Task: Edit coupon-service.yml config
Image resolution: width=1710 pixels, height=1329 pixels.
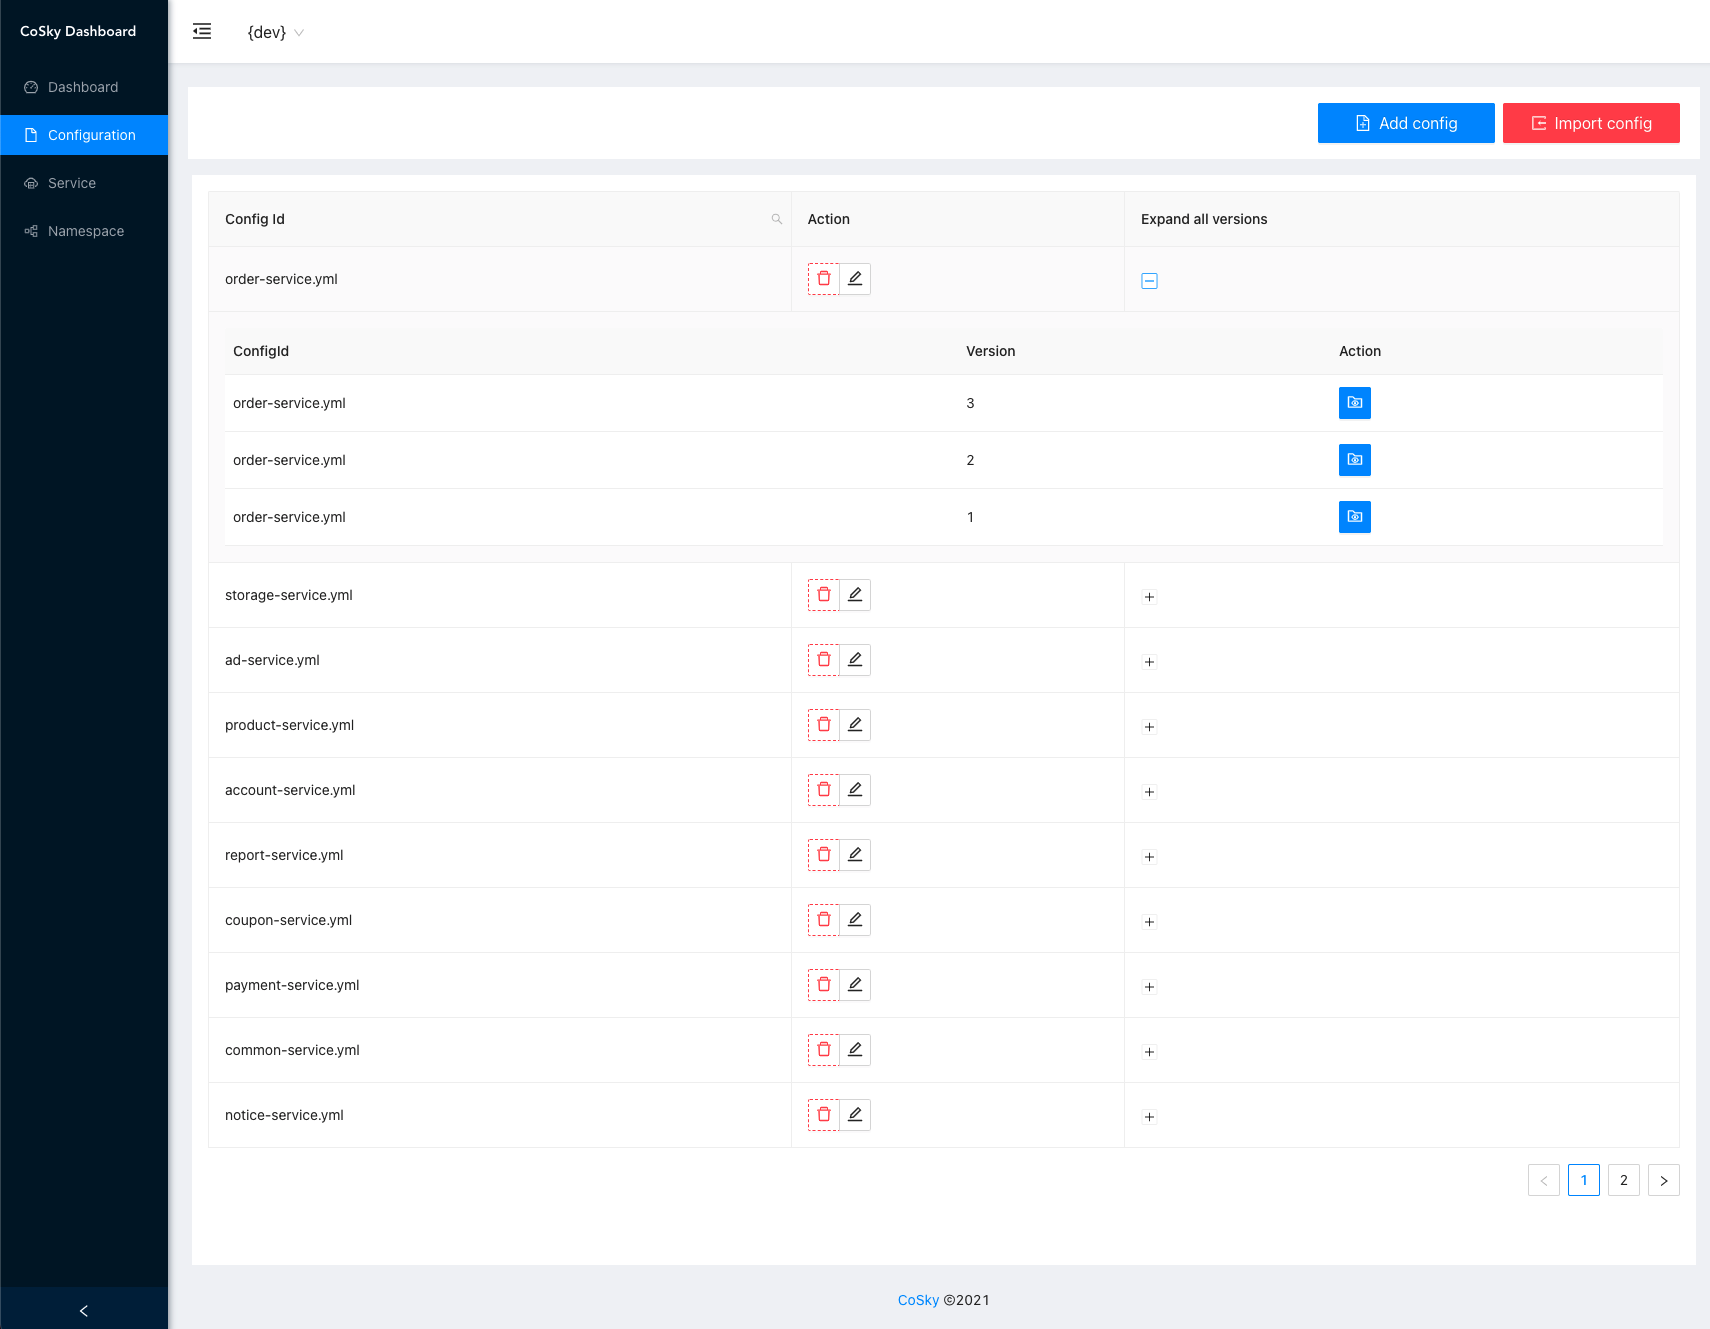Action: pyautogui.click(x=855, y=920)
